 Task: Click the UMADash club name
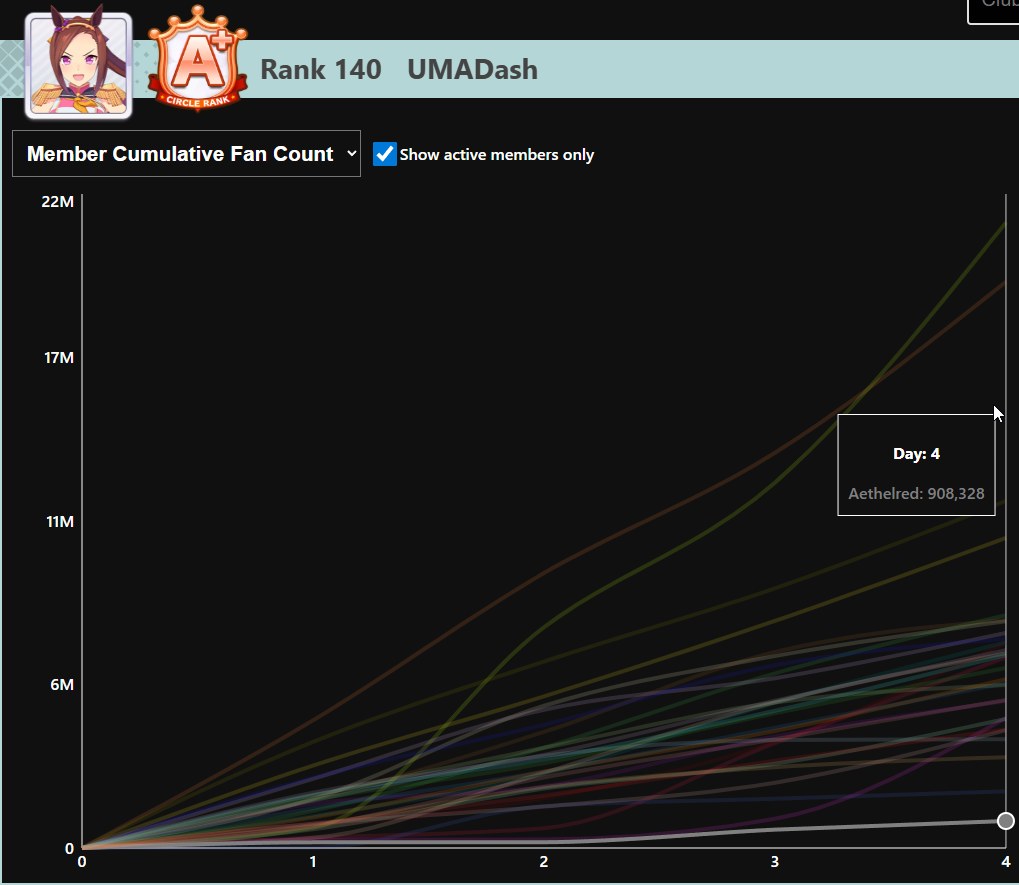tap(472, 70)
